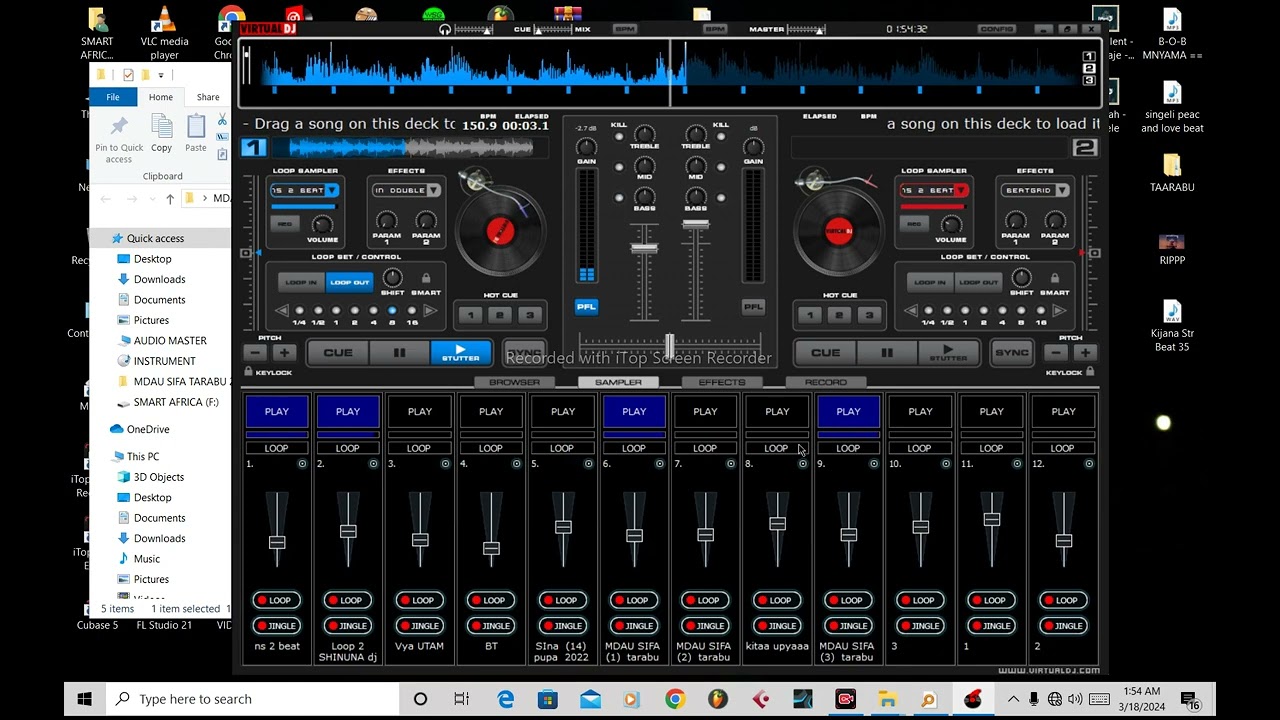The width and height of the screenshot is (1280, 720).
Task: Click Type here to search box
Action: click(252, 699)
